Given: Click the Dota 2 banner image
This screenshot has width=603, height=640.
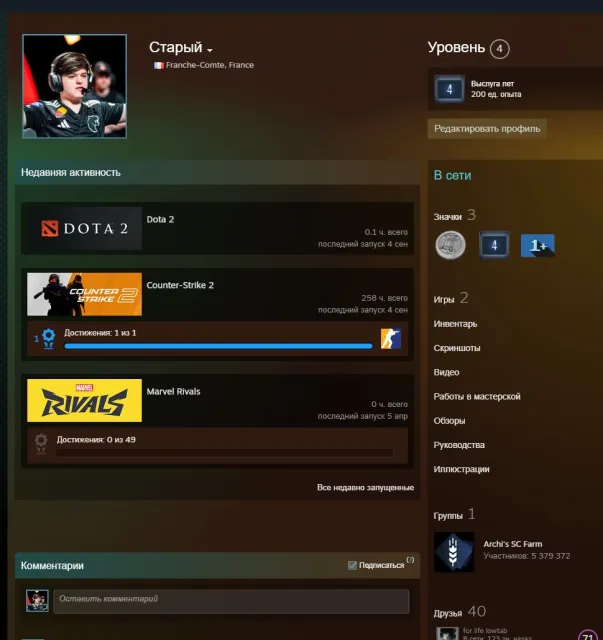Looking at the screenshot, I should pos(85,228).
